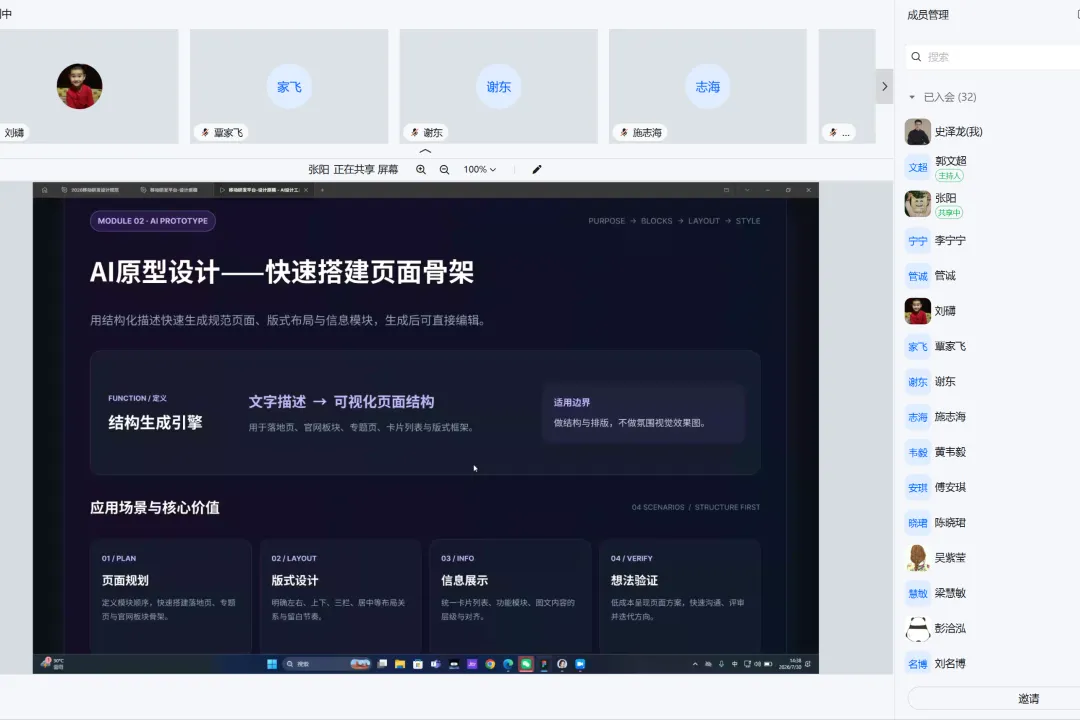
Task: Click the member search field
Action: [992, 57]
